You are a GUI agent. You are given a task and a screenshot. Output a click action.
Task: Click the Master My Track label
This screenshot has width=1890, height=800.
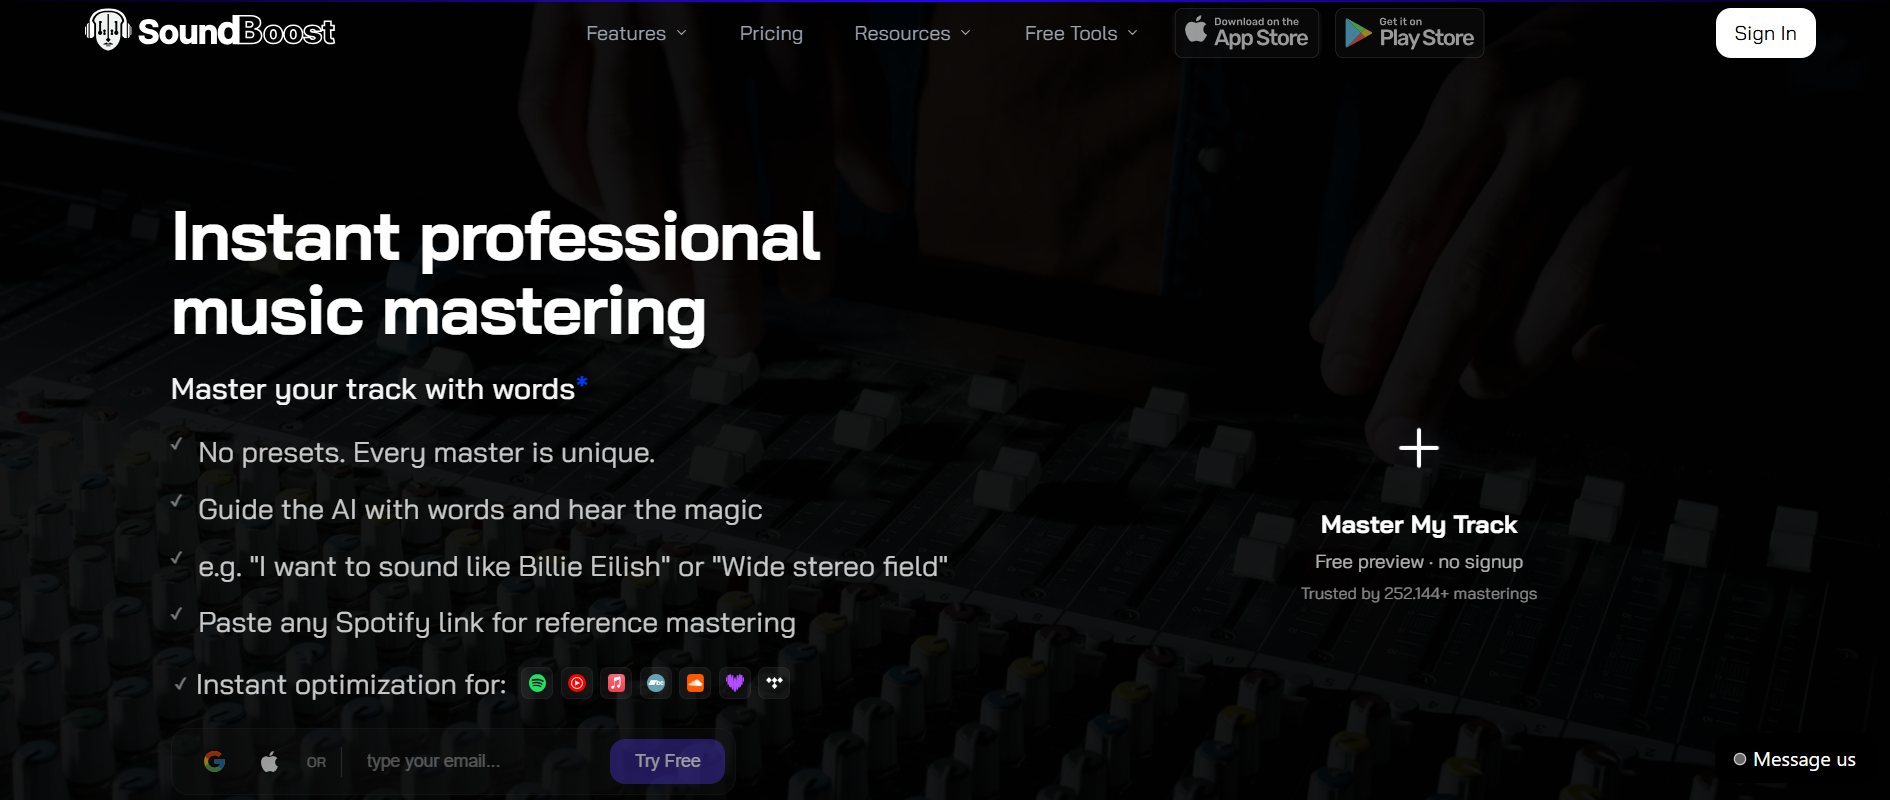[x=1418, y=525]
